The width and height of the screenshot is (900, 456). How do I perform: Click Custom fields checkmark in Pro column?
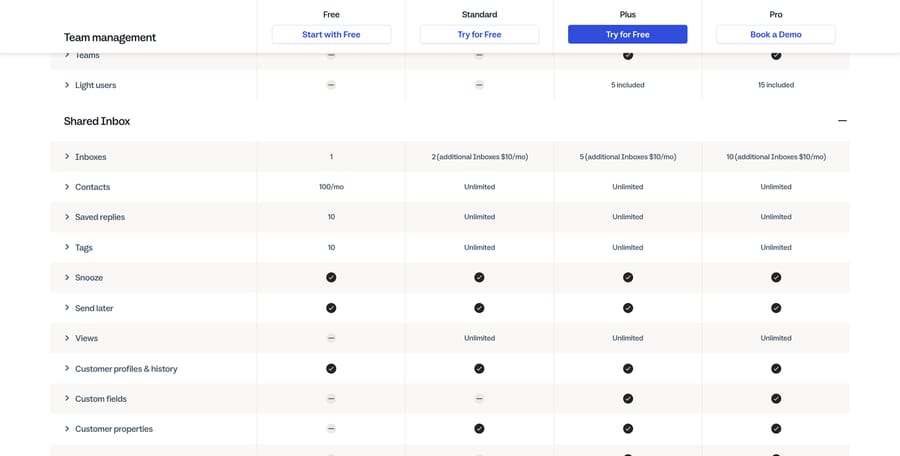(776, 399)
